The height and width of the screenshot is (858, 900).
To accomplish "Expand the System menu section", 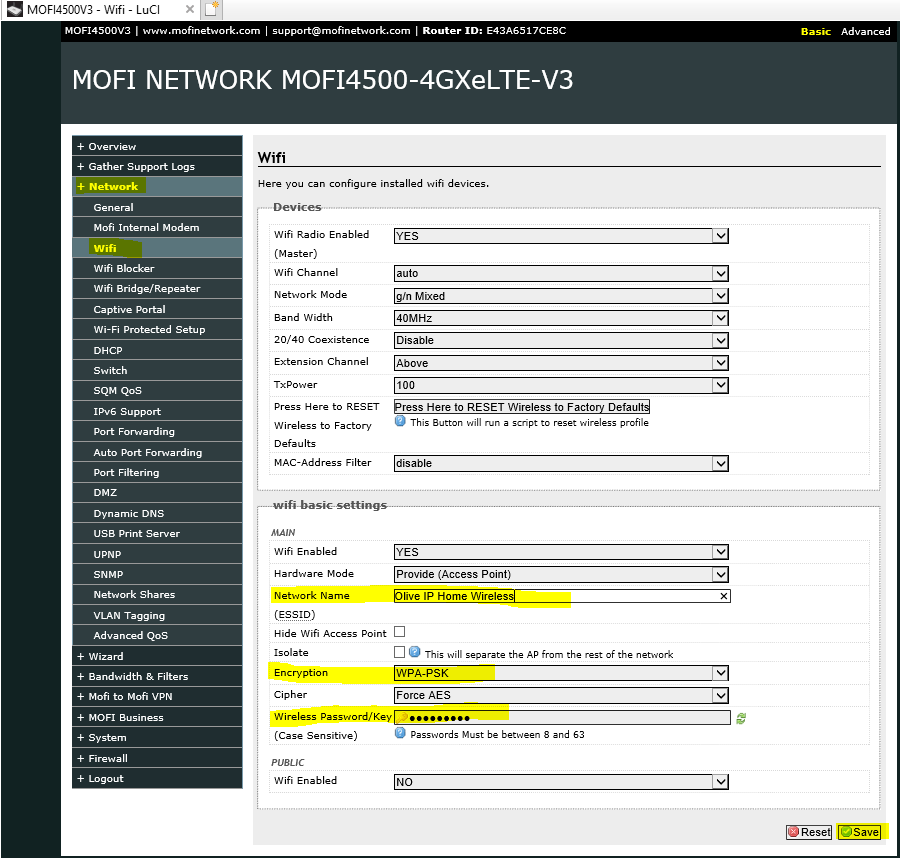I will [x=157, y=737].
